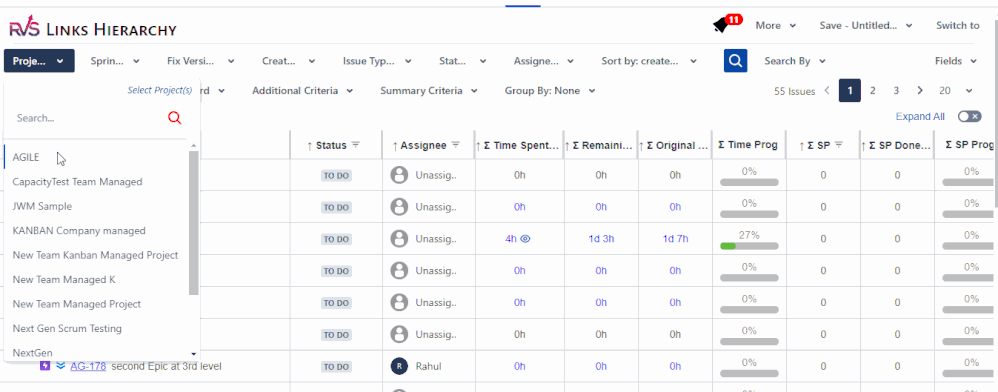Click in the project Search input field

pos(89,118)
